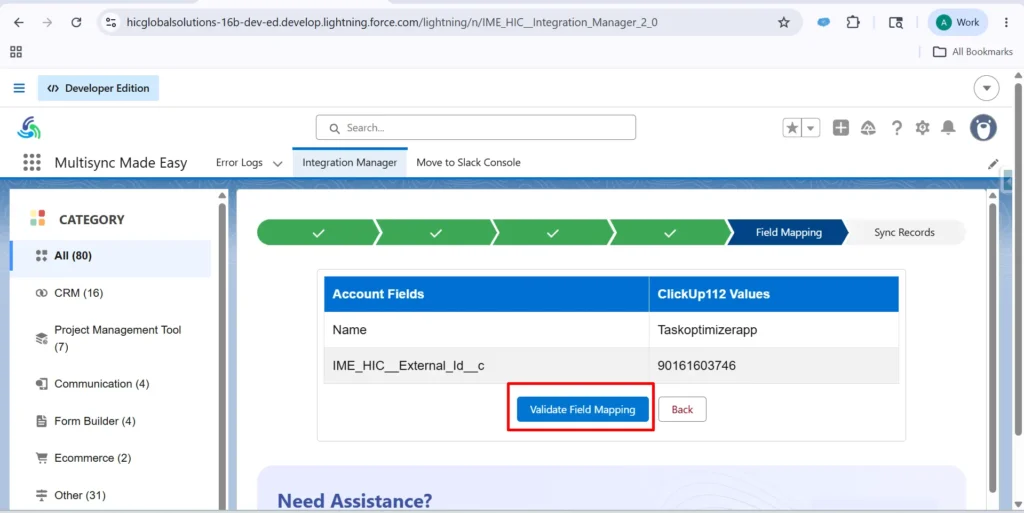Click the Validate Field Mapping button
1024x513 pixels.
583,409
